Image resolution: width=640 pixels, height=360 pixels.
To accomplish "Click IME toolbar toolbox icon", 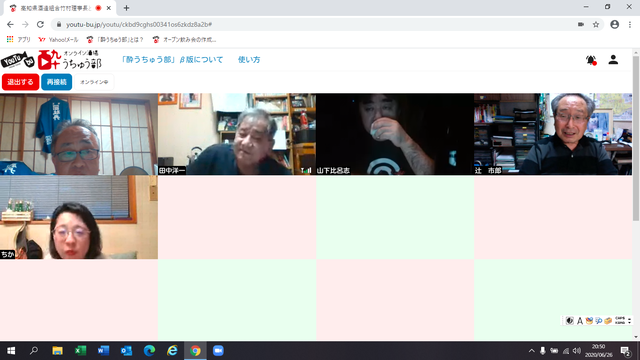I will (608, 321).
